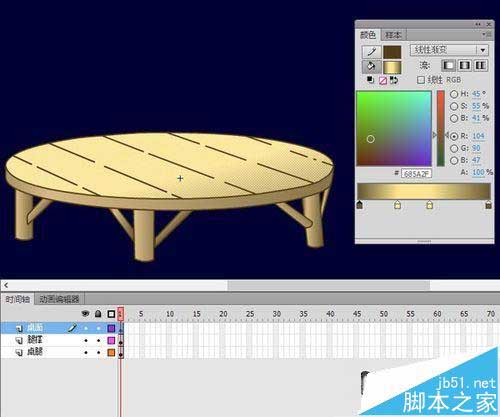Click the brown stroke color swatch
The image size is (500, 417).
[x=392, y=52]
